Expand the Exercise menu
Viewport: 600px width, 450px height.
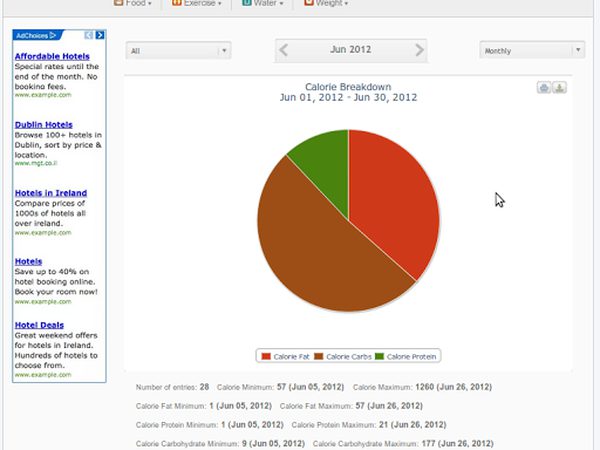pyautogui.click(x=197, y=3)
